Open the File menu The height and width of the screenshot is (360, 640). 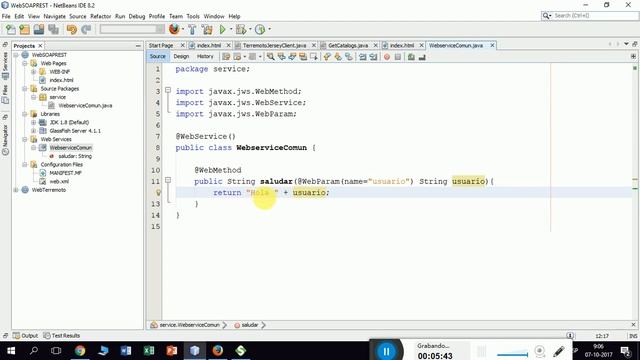tap(6, 16)
